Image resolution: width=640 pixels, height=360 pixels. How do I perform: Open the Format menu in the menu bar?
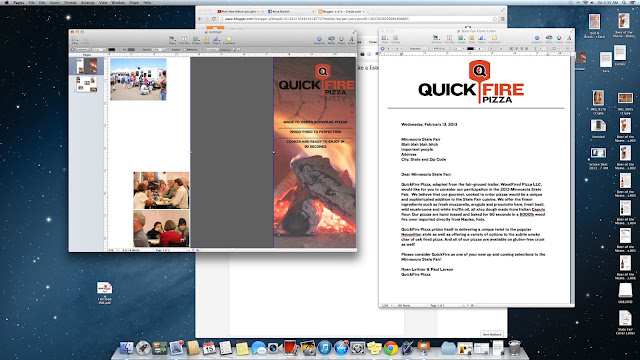(x=70, y=2)
